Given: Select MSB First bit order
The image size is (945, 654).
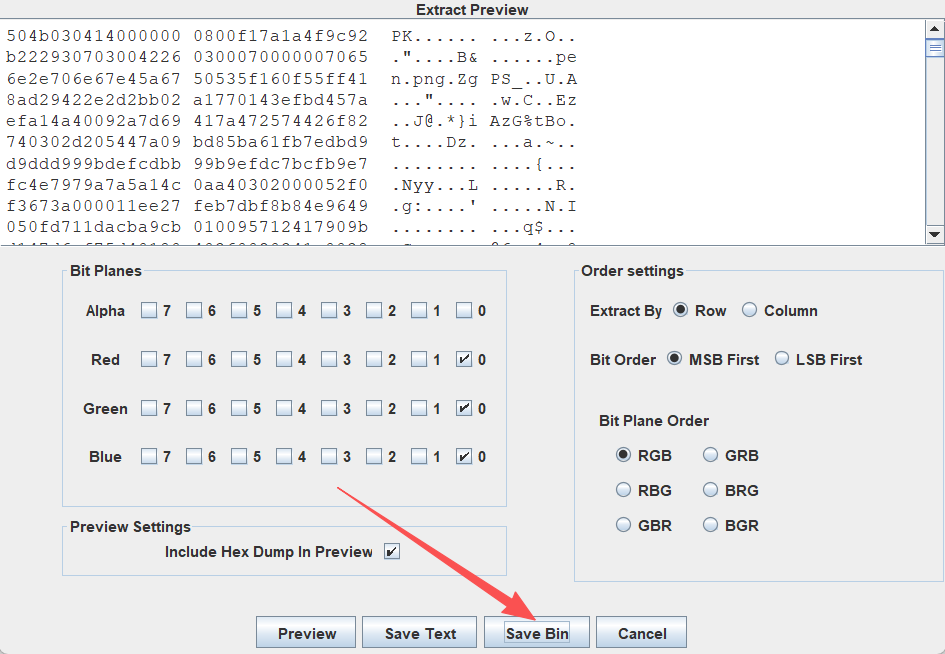Looking at the screenshot, I should coord(675,359).
